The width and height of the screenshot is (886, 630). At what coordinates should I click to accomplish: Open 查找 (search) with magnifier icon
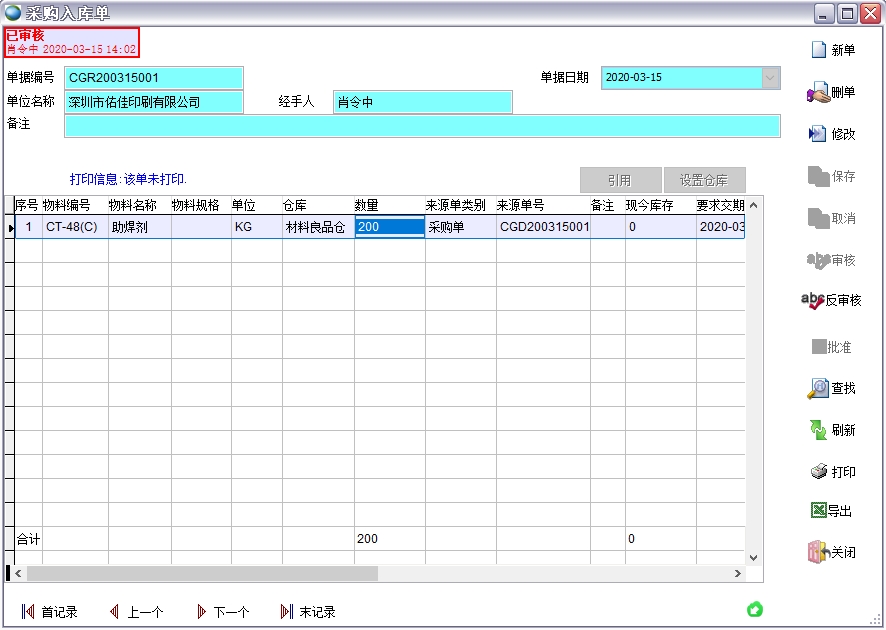click(818, 389)
